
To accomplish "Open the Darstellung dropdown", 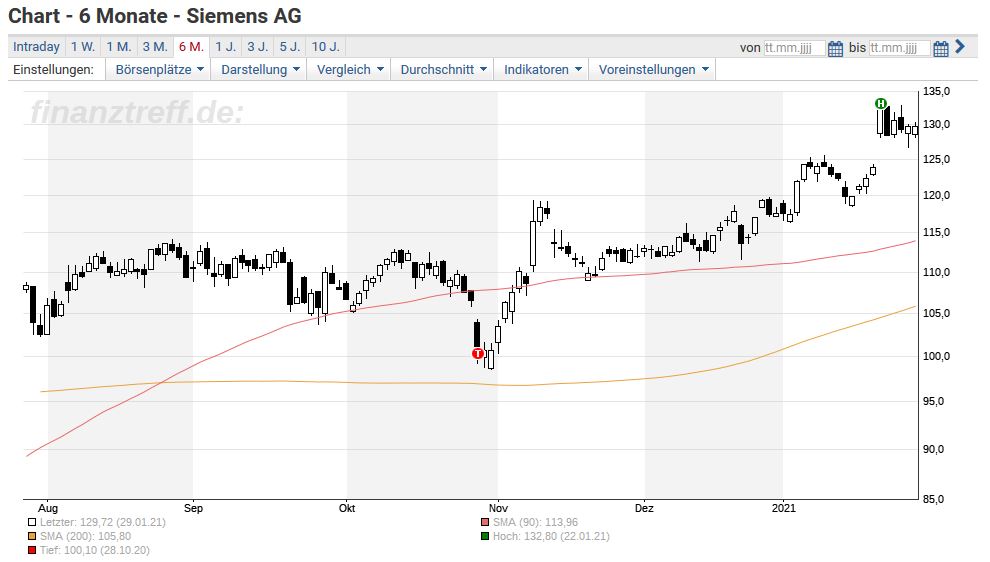I will pos(259,69).
